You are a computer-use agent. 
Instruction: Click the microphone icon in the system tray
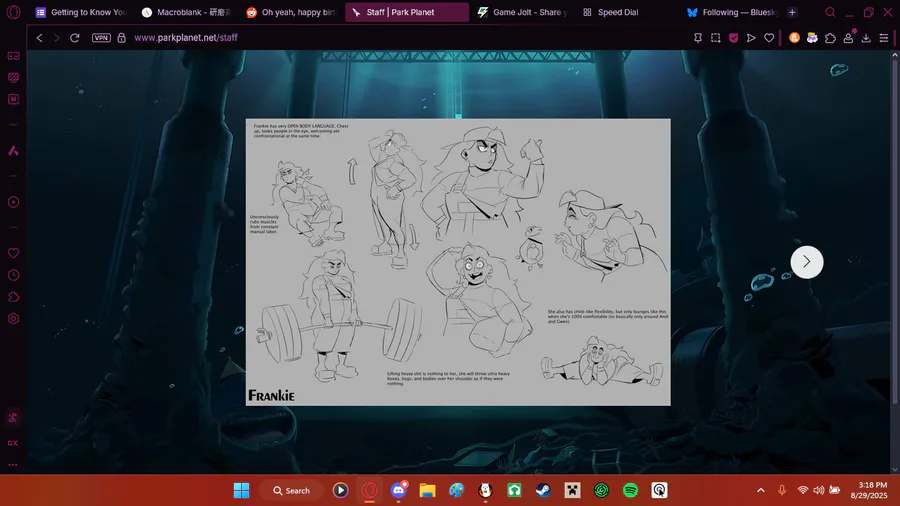click(x=782, y=491)
